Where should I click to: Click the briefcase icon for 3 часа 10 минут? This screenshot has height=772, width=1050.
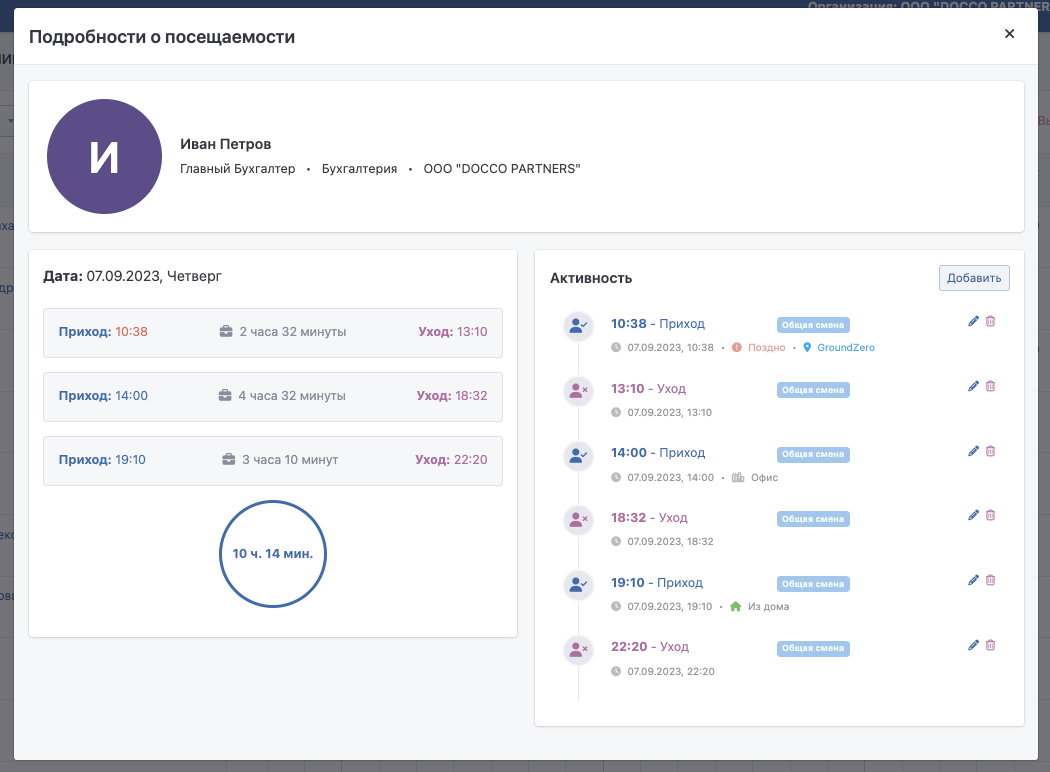228,460
